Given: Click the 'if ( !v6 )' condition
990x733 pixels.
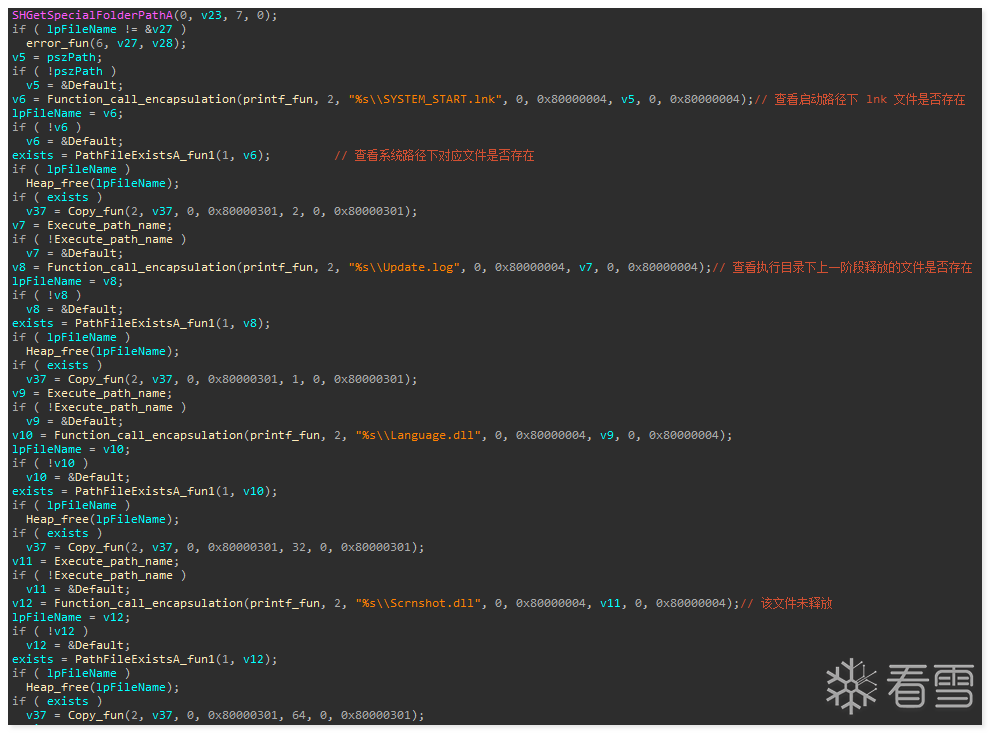Looking at the screenshot, I should 47,127.
